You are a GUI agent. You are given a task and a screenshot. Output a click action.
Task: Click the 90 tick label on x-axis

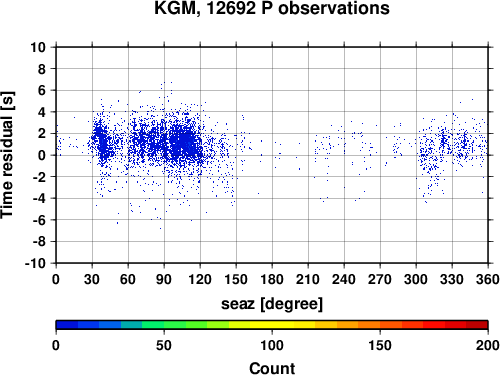[x=164, y=279]
